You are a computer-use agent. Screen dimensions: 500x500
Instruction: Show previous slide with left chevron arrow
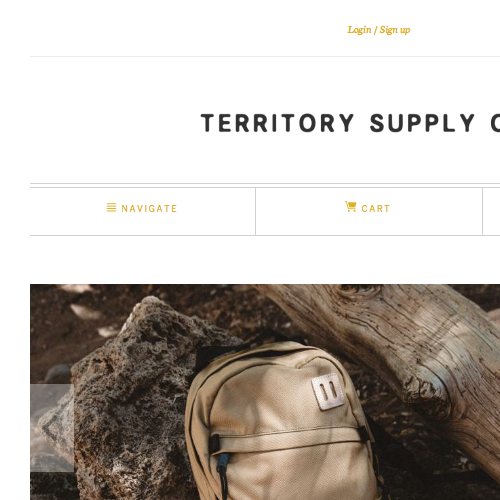[x=51, y=429]
